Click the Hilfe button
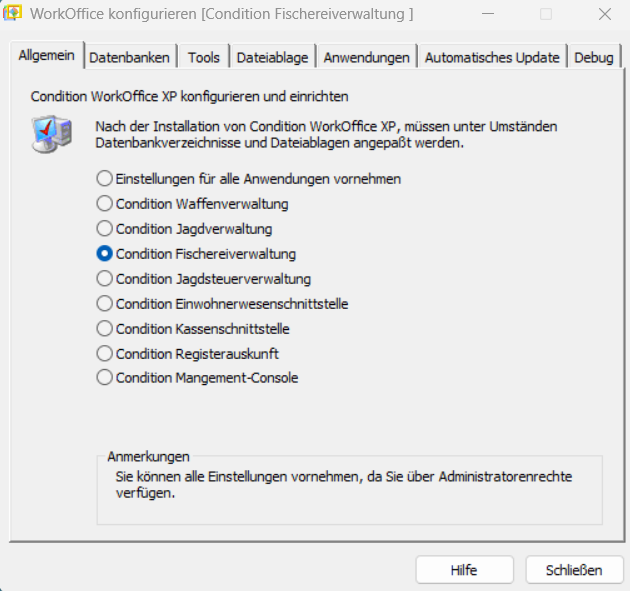Viewport: 630px width, 591px height. click(x=464, y=570)
